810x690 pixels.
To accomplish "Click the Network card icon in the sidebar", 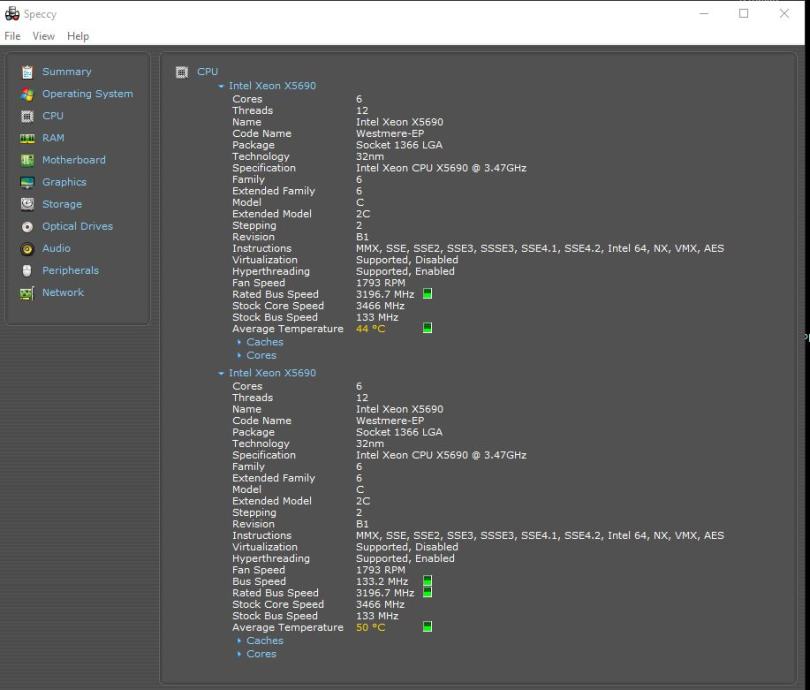I will [27, 293].
